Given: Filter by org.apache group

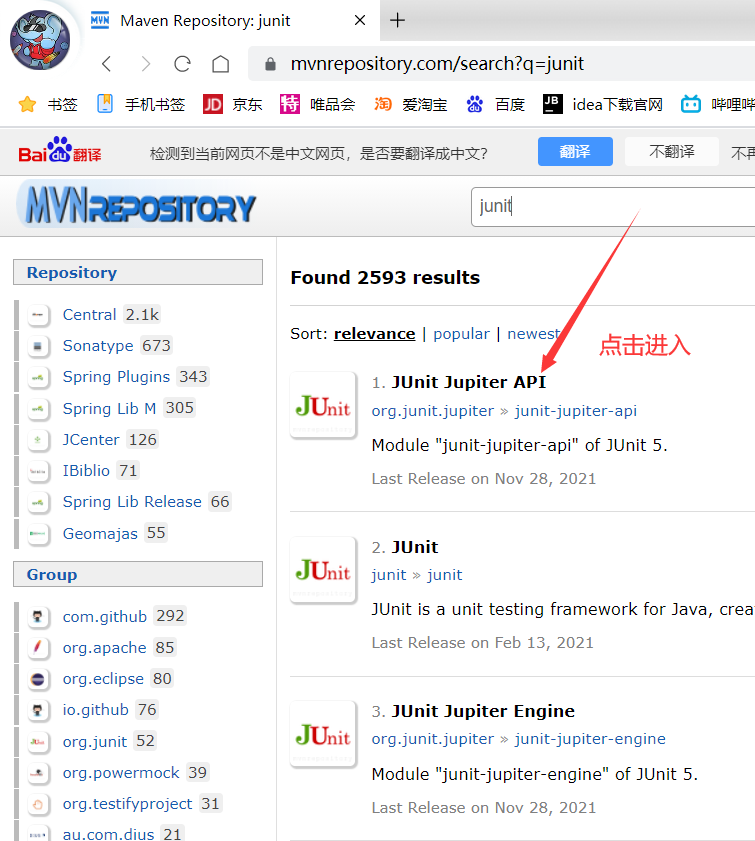Looking at the screenshot, I should (x=104, y=647).
